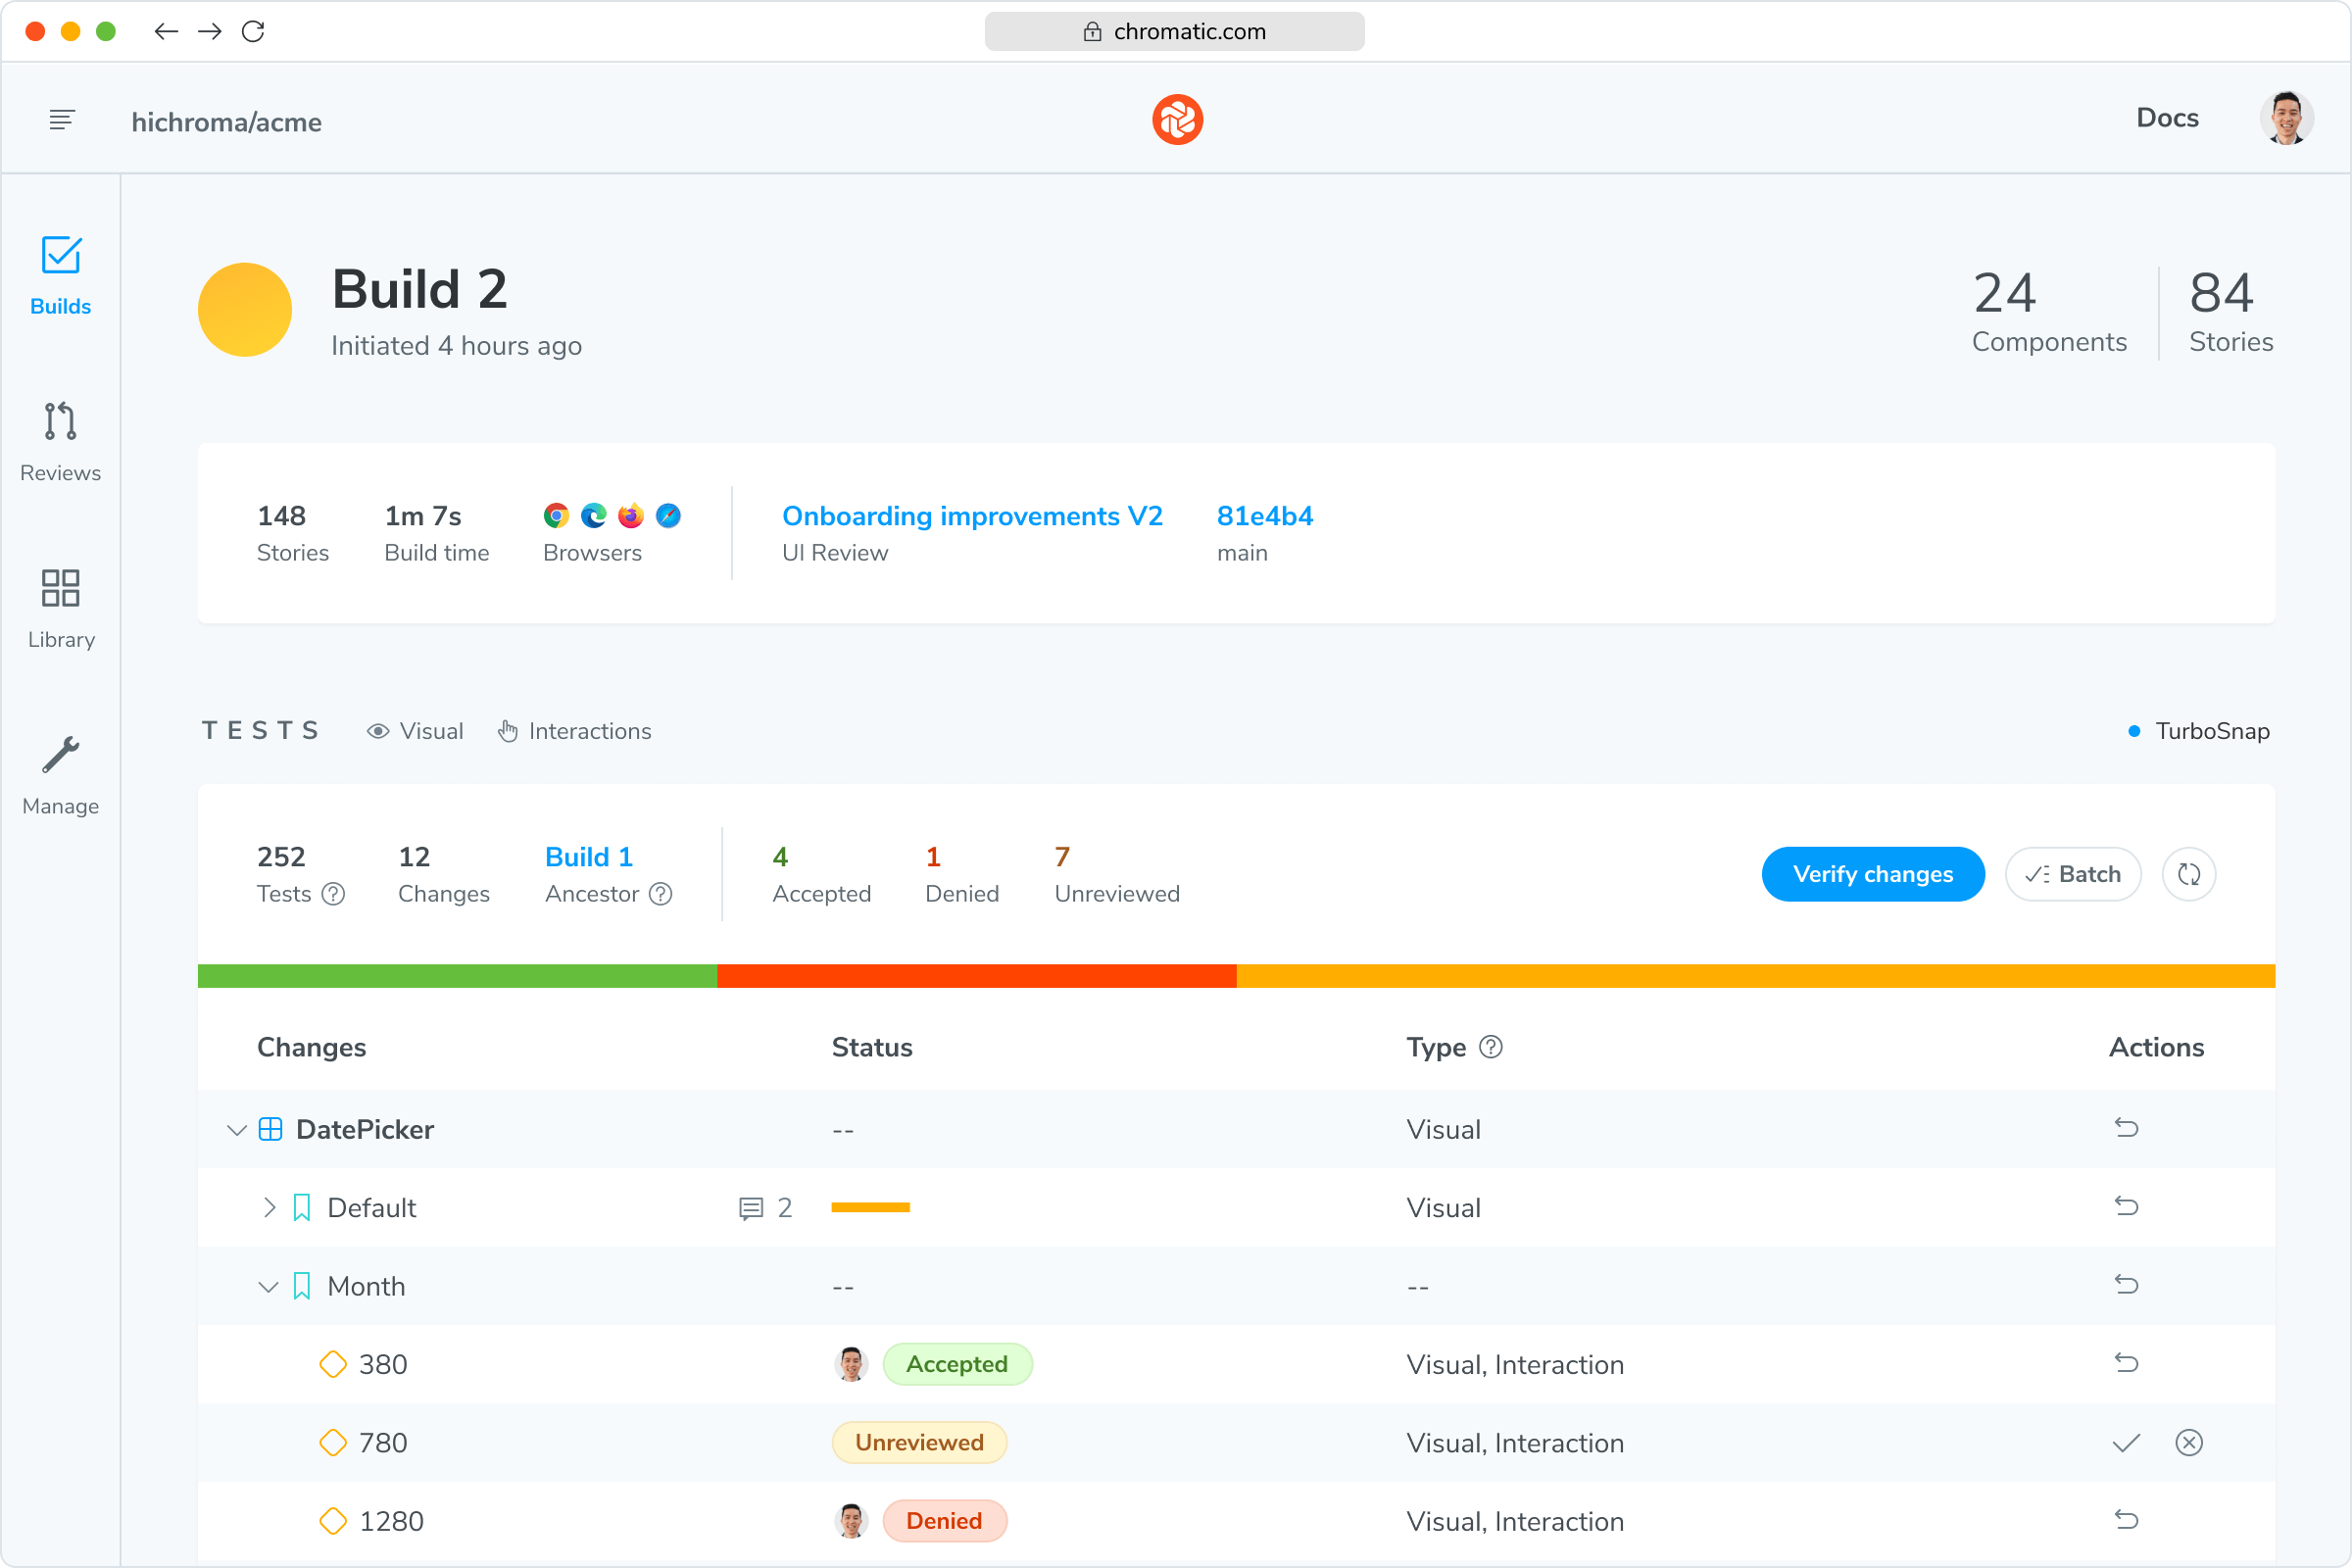2352x1568 pixels.
Task: Collapse the Month story group
Action: point(268,1286)
